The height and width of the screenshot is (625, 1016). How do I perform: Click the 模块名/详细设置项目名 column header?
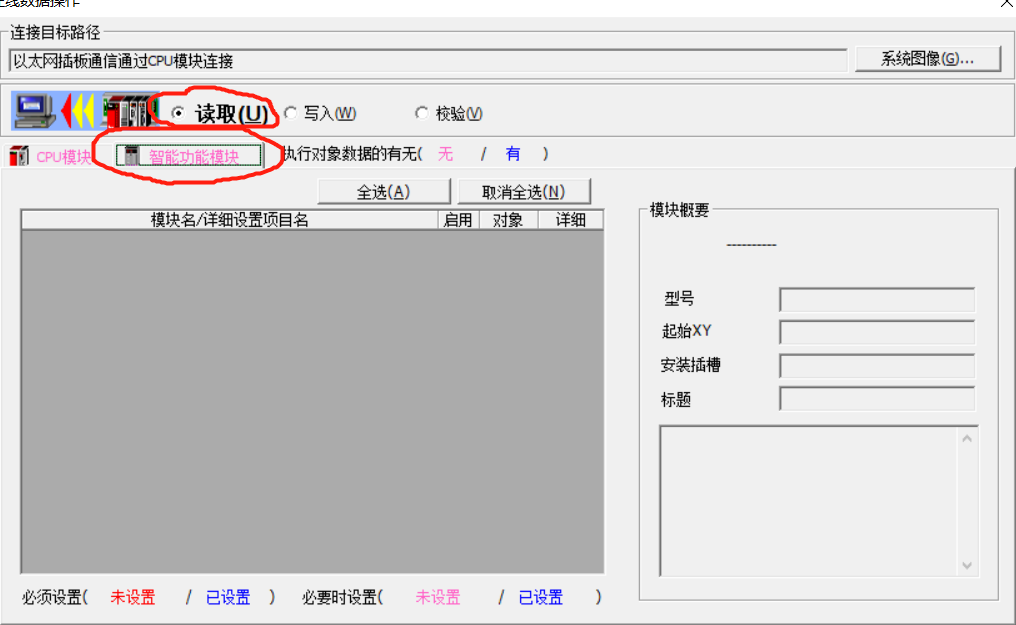click(229, 220)
